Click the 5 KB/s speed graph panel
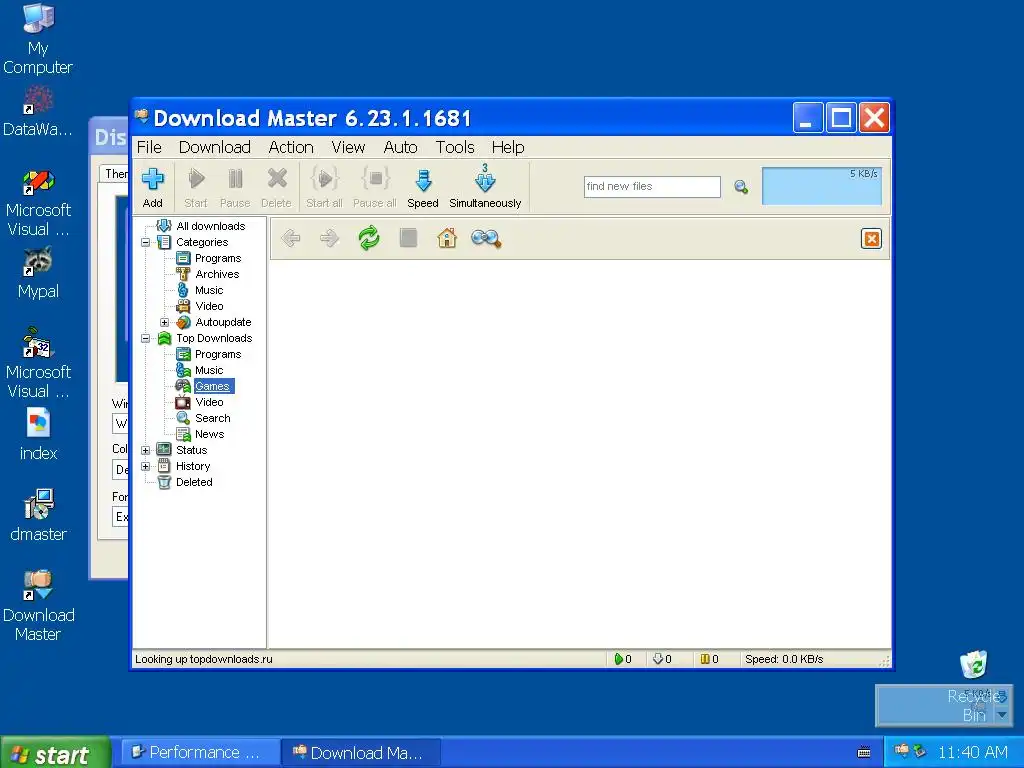This screenshot has height=768, width=1024. point(822,186)
